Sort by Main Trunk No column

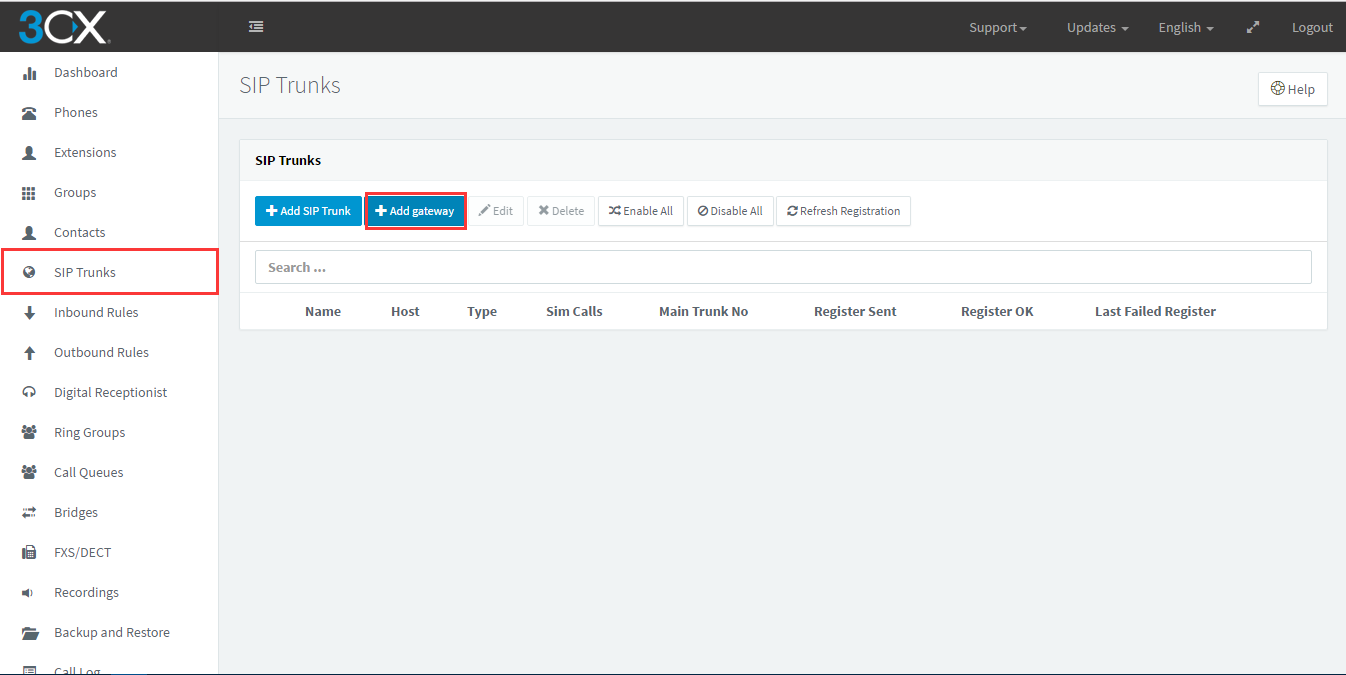click(x=703, y=312)
